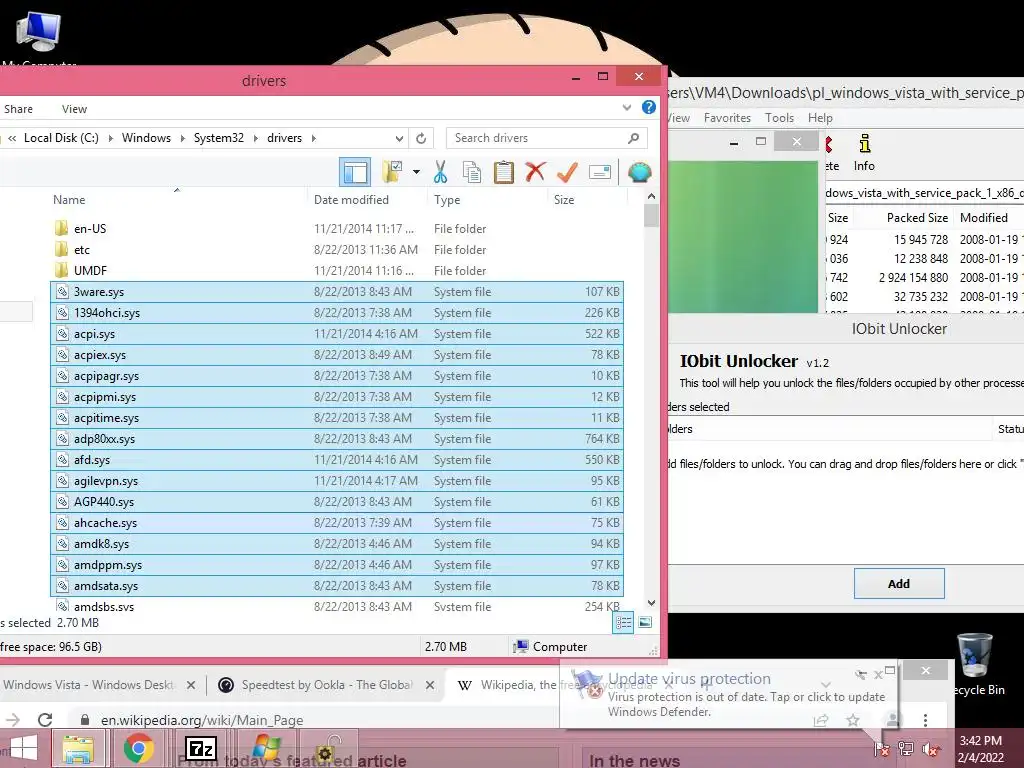The width and height of the screenshot is (1024, 768).
Task: Select the etc folder
Action: (337, 249)
